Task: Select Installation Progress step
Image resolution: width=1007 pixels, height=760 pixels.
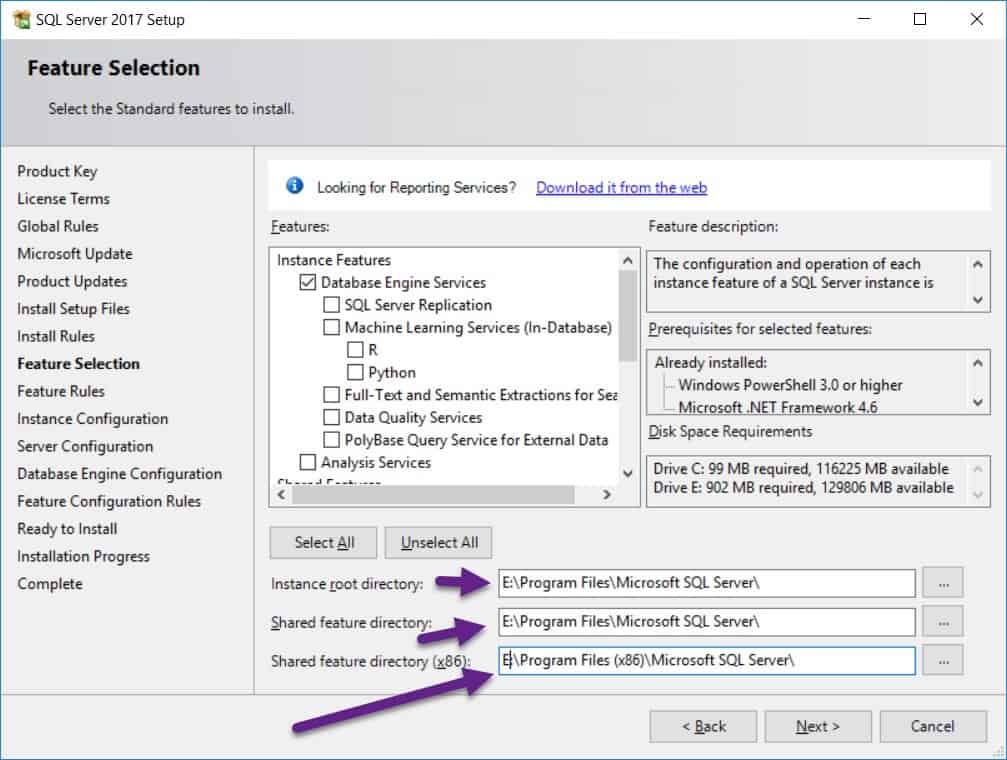Action: [83, 556]
